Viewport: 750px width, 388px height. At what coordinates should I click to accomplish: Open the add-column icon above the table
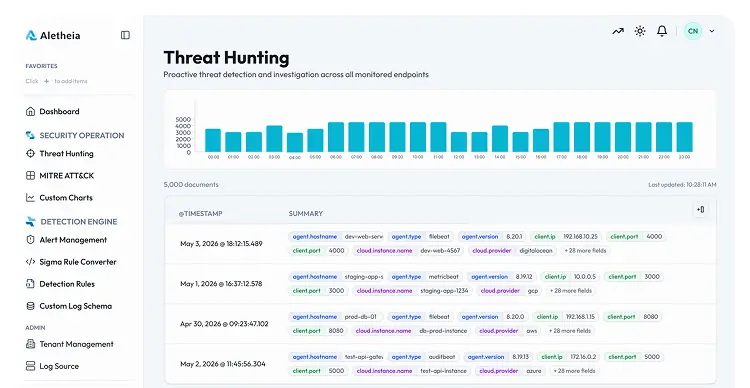coord(701,210)
